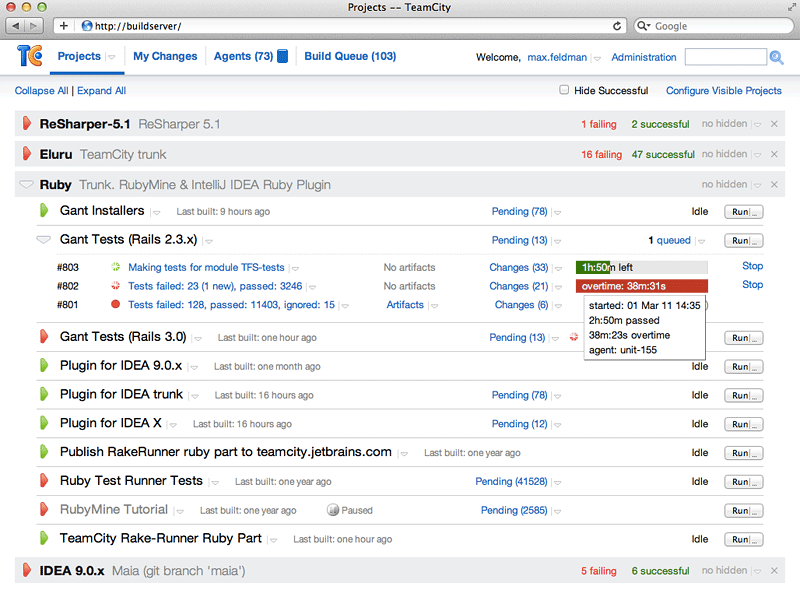The height and width of the screenshot is (600, 800).
Task: Click the green status icon for Plugin for IDEA 9.0.x
Action: [44, 365]
